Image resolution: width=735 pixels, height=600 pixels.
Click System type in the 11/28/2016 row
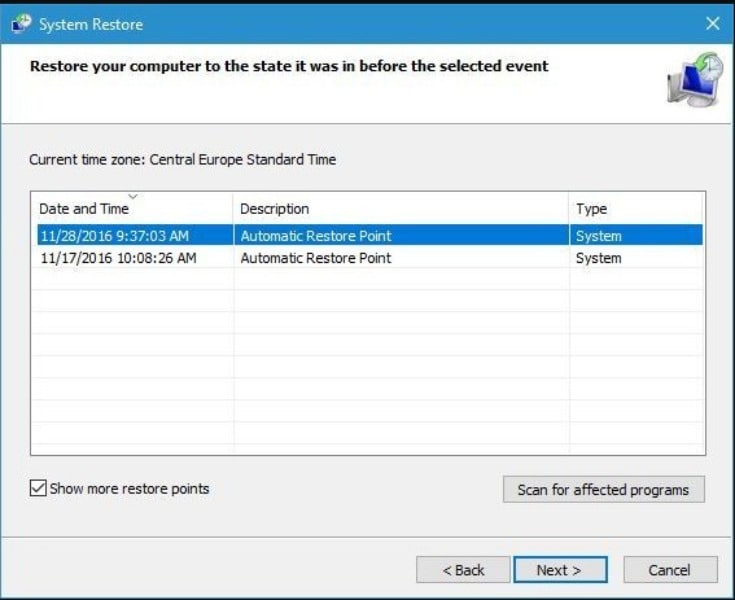[599, 236]
